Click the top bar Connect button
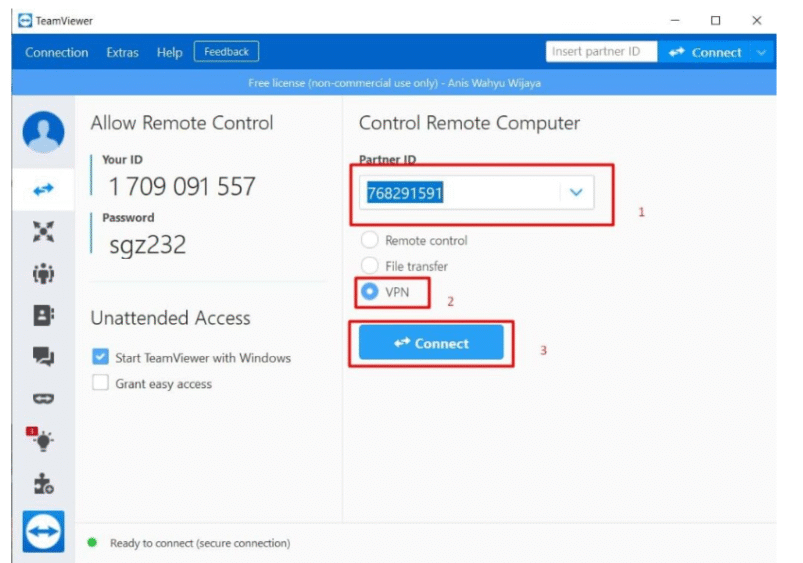Viewport: 803px width, 563px height. [705, 52]
